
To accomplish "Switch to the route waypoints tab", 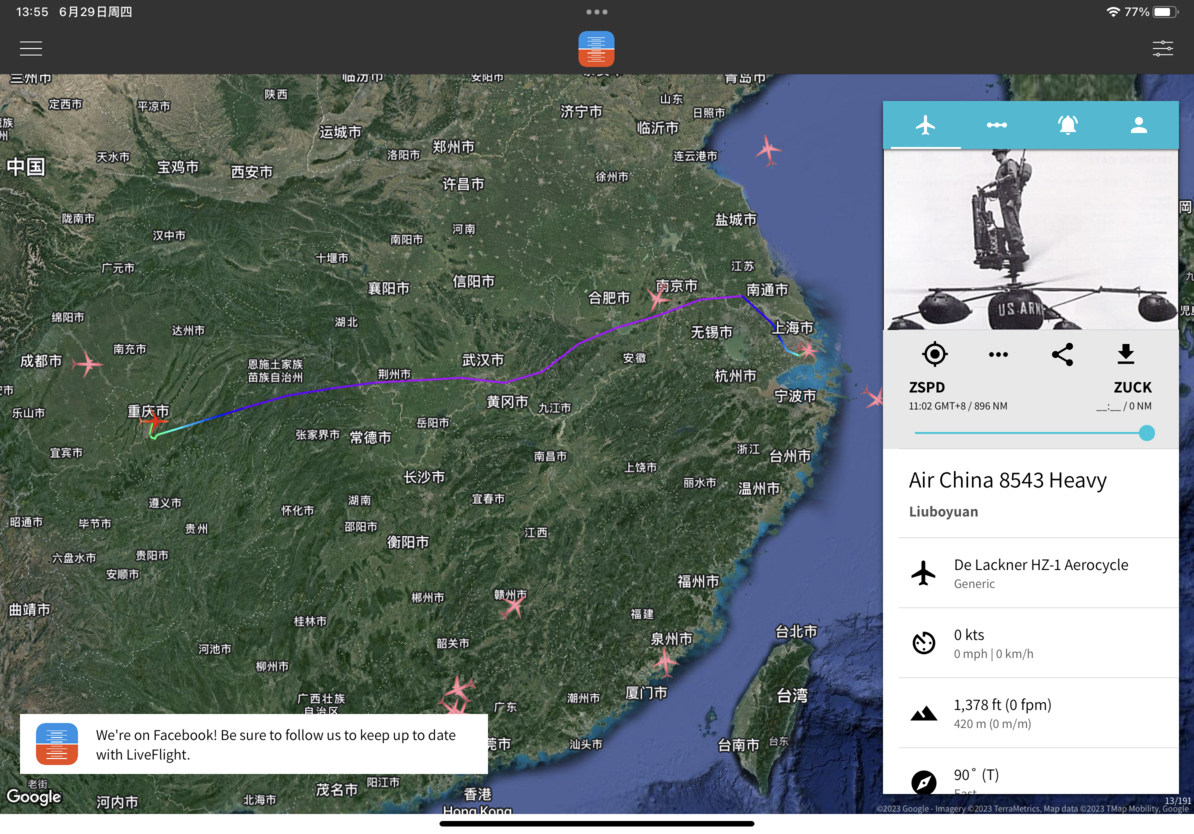I will [x=997, y=125].
